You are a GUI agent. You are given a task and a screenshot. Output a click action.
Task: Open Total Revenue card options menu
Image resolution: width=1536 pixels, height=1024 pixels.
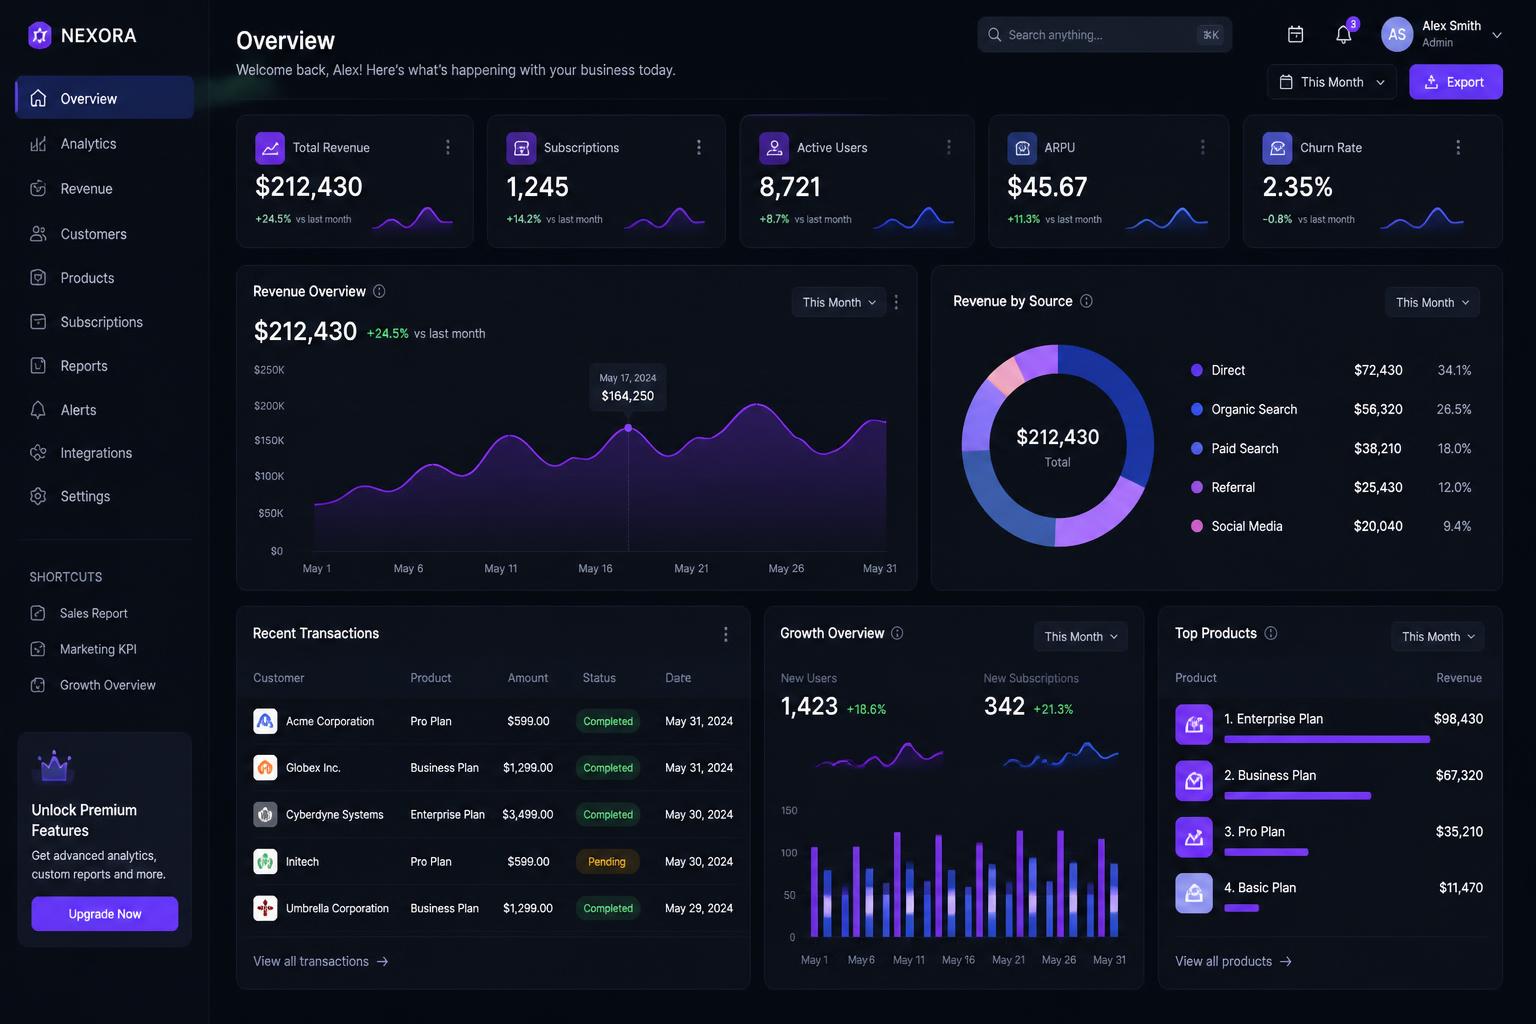(x=447, y=147)
